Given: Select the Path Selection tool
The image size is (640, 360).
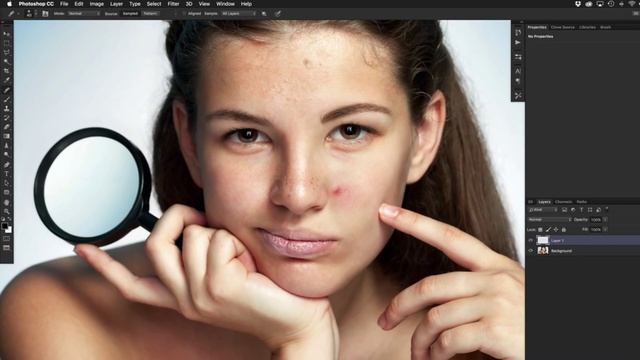Looking at the screenshot, I should [7, 183].
